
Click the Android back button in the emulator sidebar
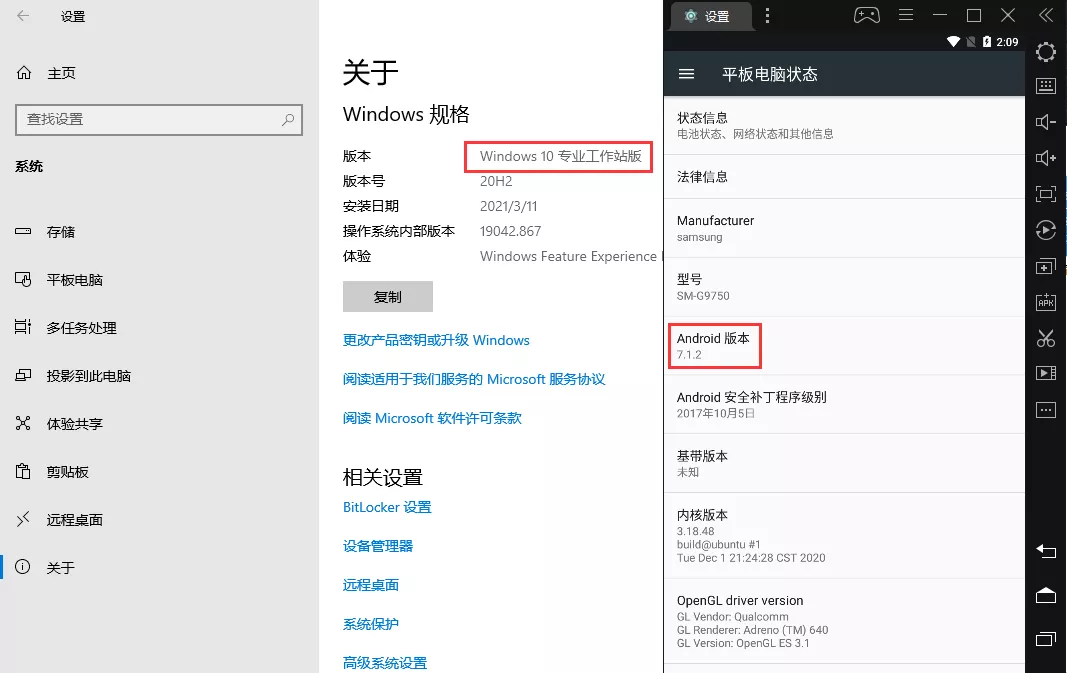(x=1046, y=551)
